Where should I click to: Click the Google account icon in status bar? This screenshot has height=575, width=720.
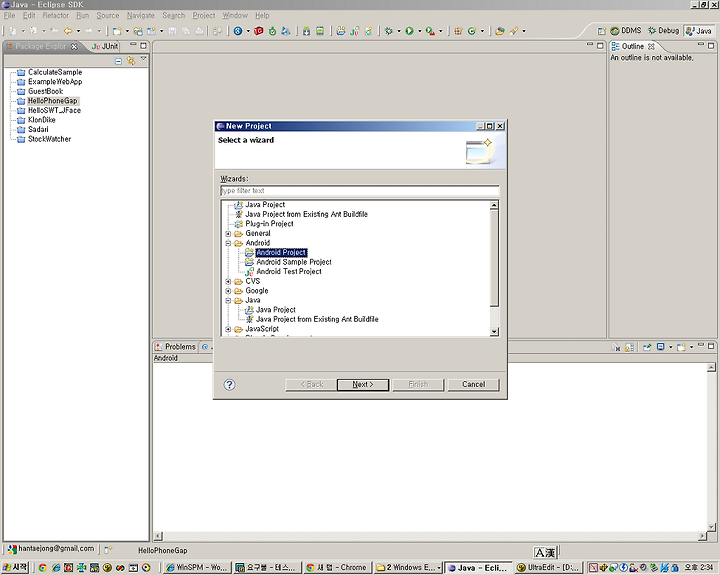[x=12, y=549]
